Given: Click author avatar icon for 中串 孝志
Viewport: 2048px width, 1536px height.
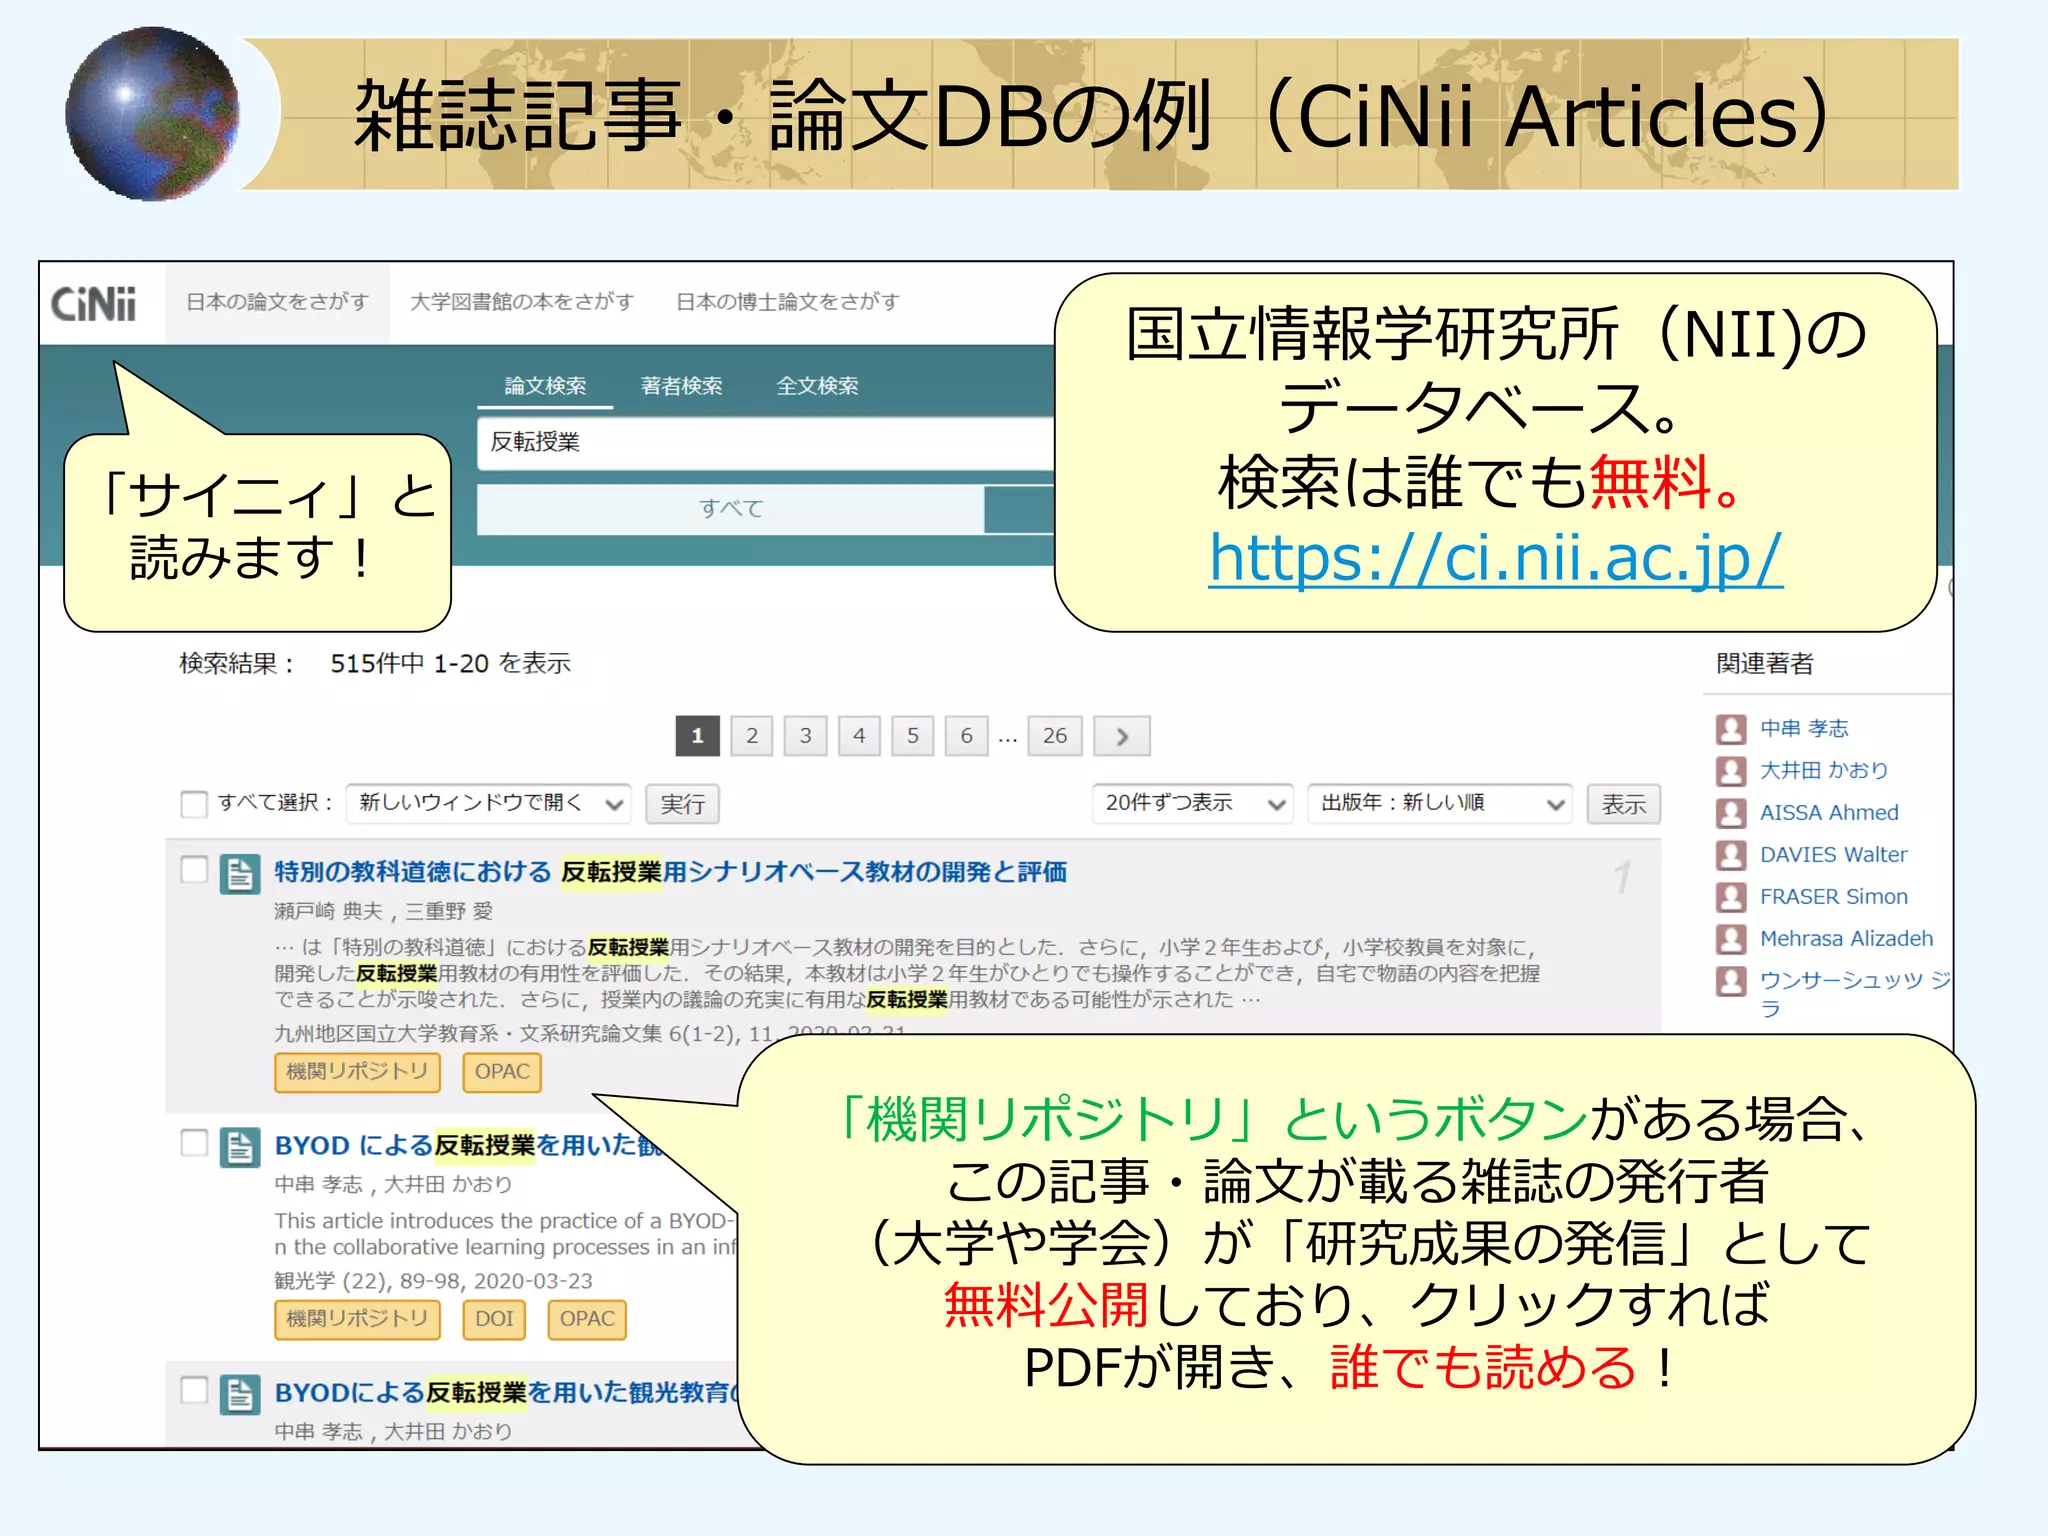Looking at the screenshot, I should click(1731, 729).
